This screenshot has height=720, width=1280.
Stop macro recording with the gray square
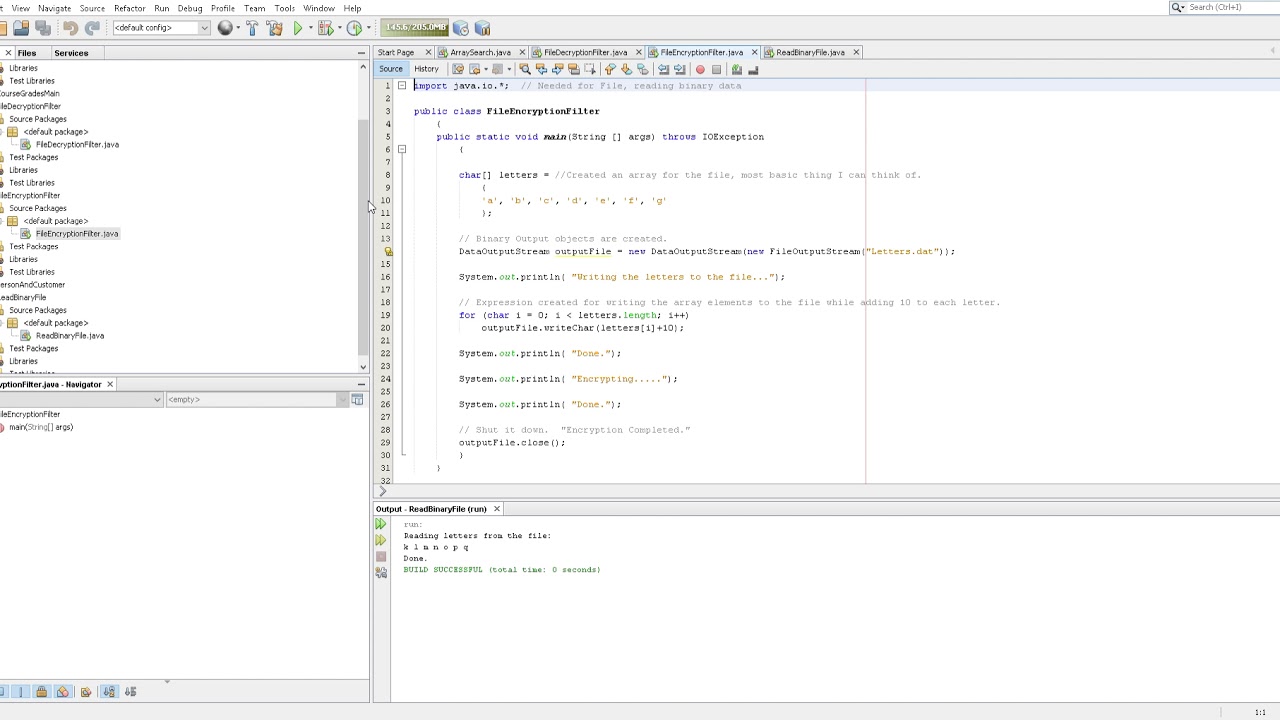(x=716, y=69)
